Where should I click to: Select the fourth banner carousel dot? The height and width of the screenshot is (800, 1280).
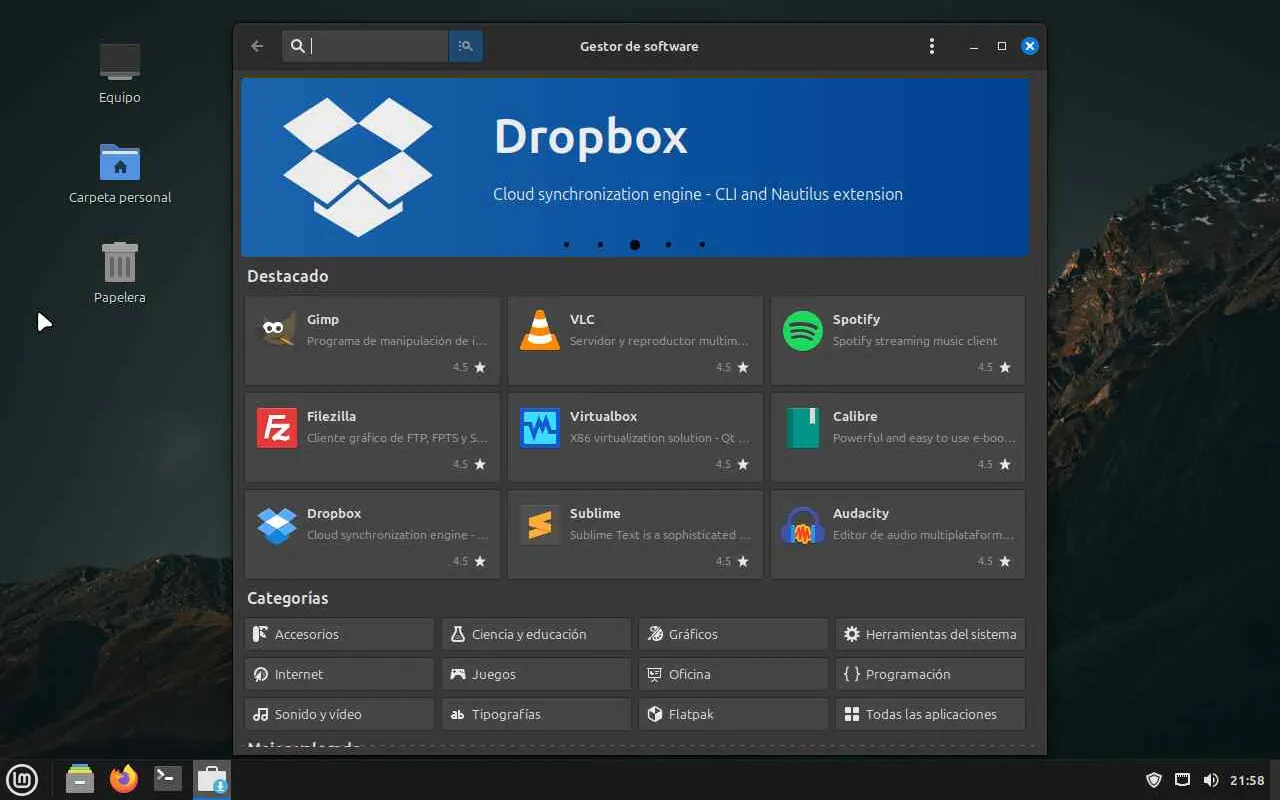point(668,244)
